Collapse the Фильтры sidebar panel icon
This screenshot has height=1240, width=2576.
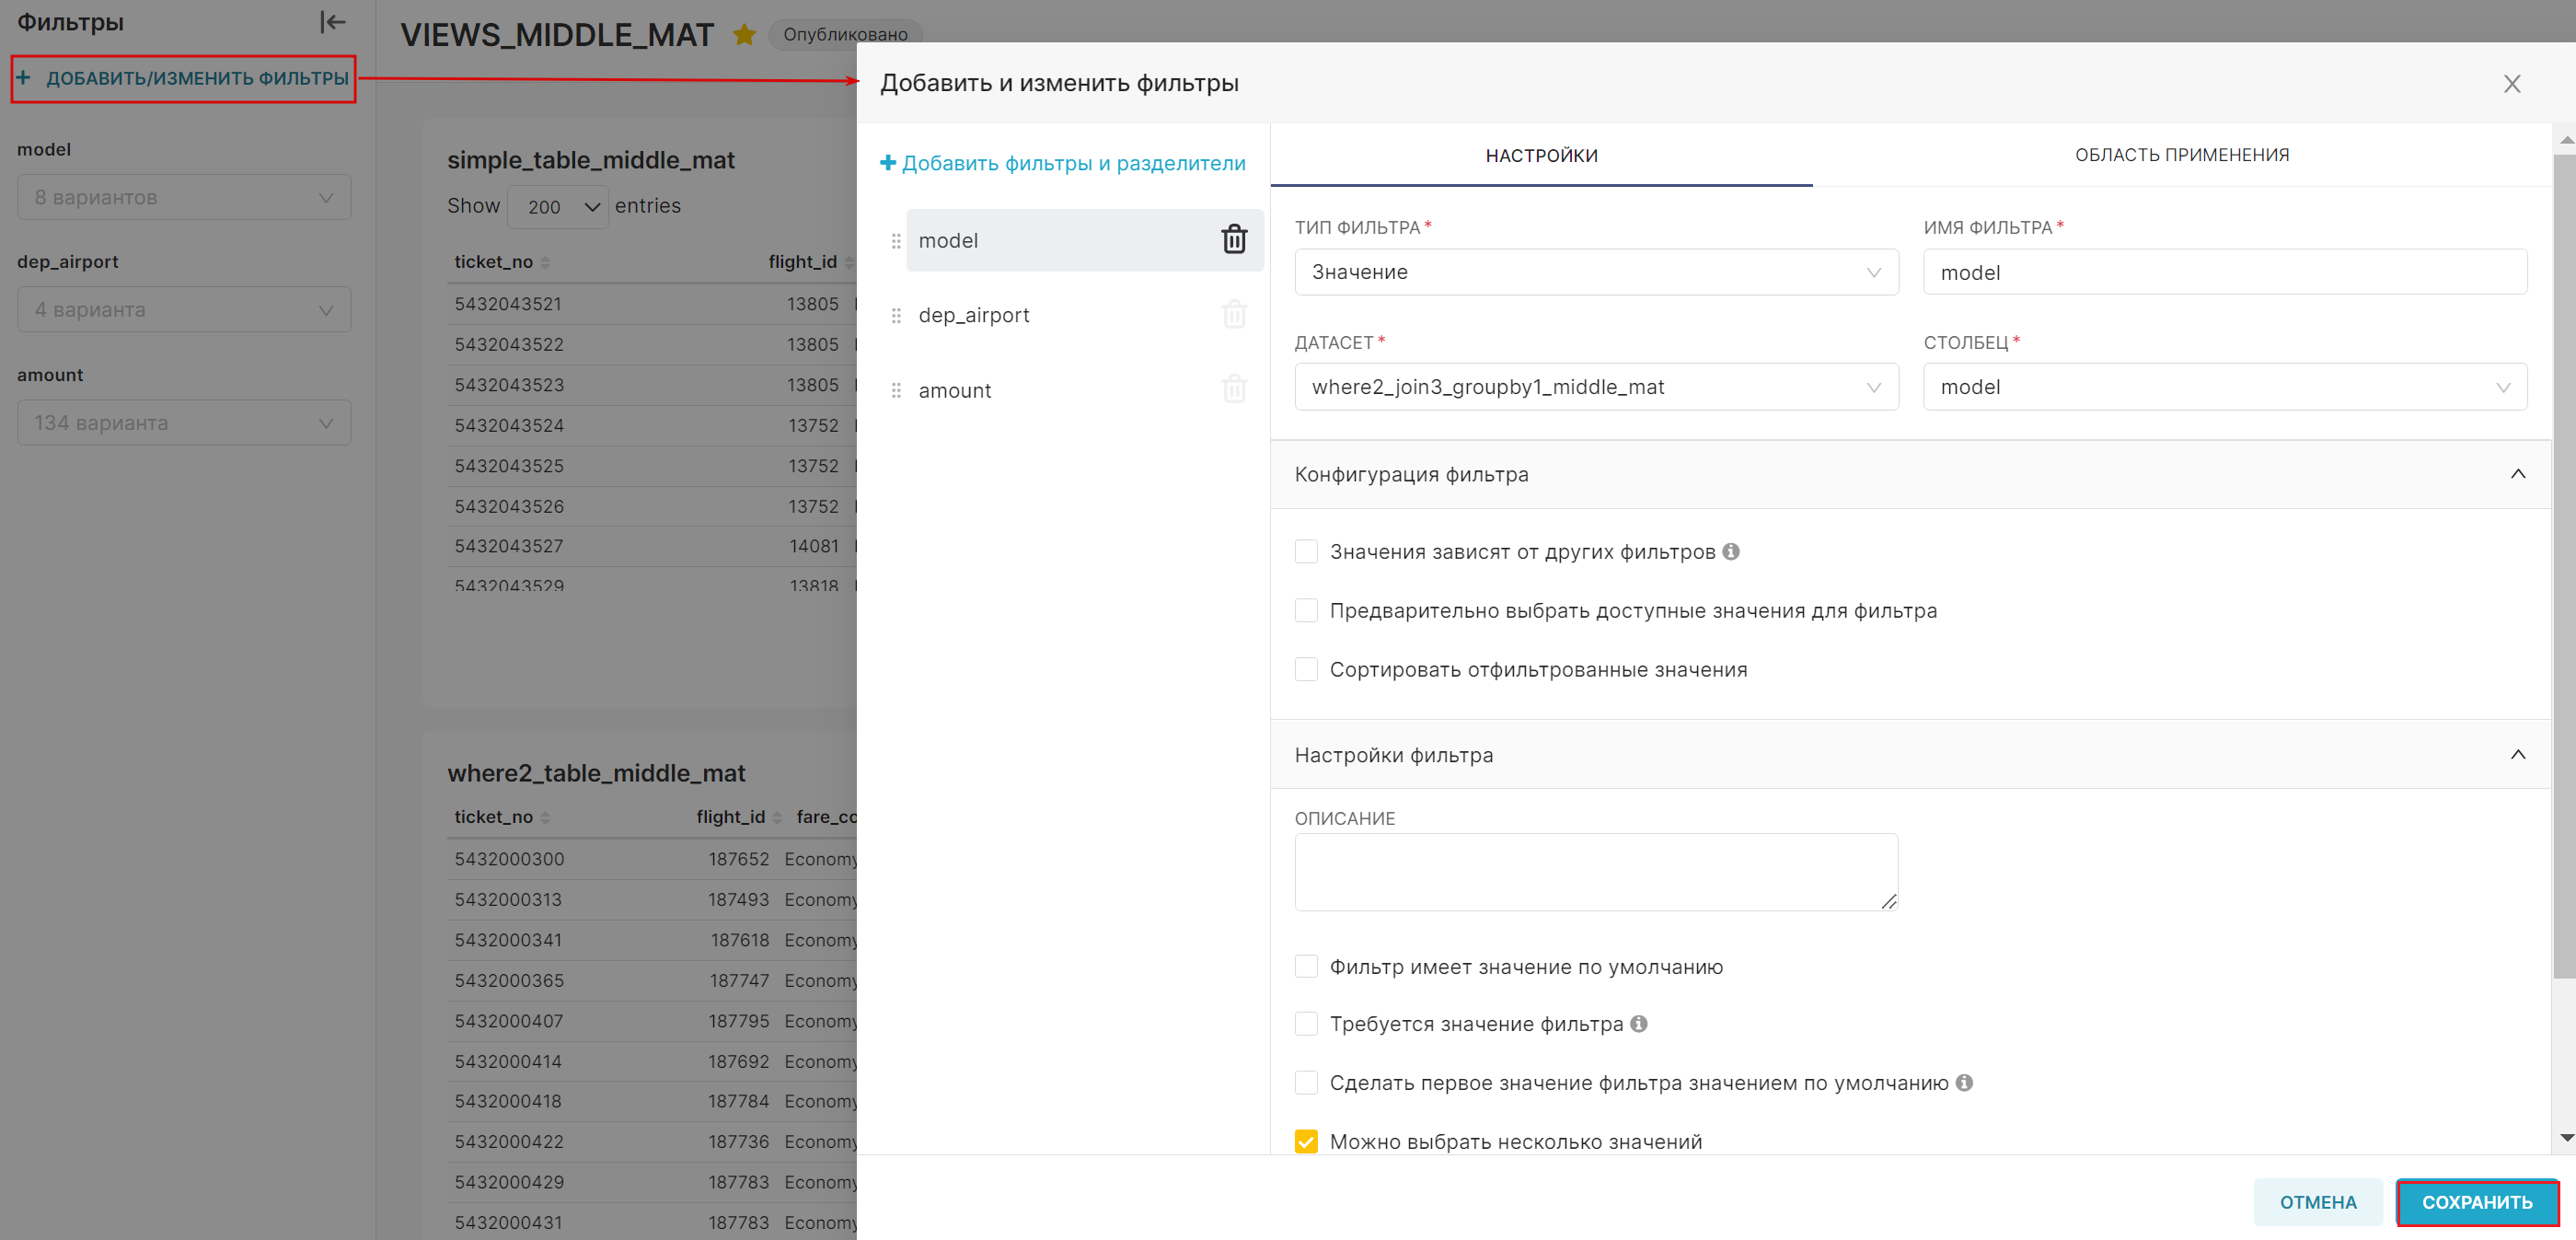pos(332,22)
